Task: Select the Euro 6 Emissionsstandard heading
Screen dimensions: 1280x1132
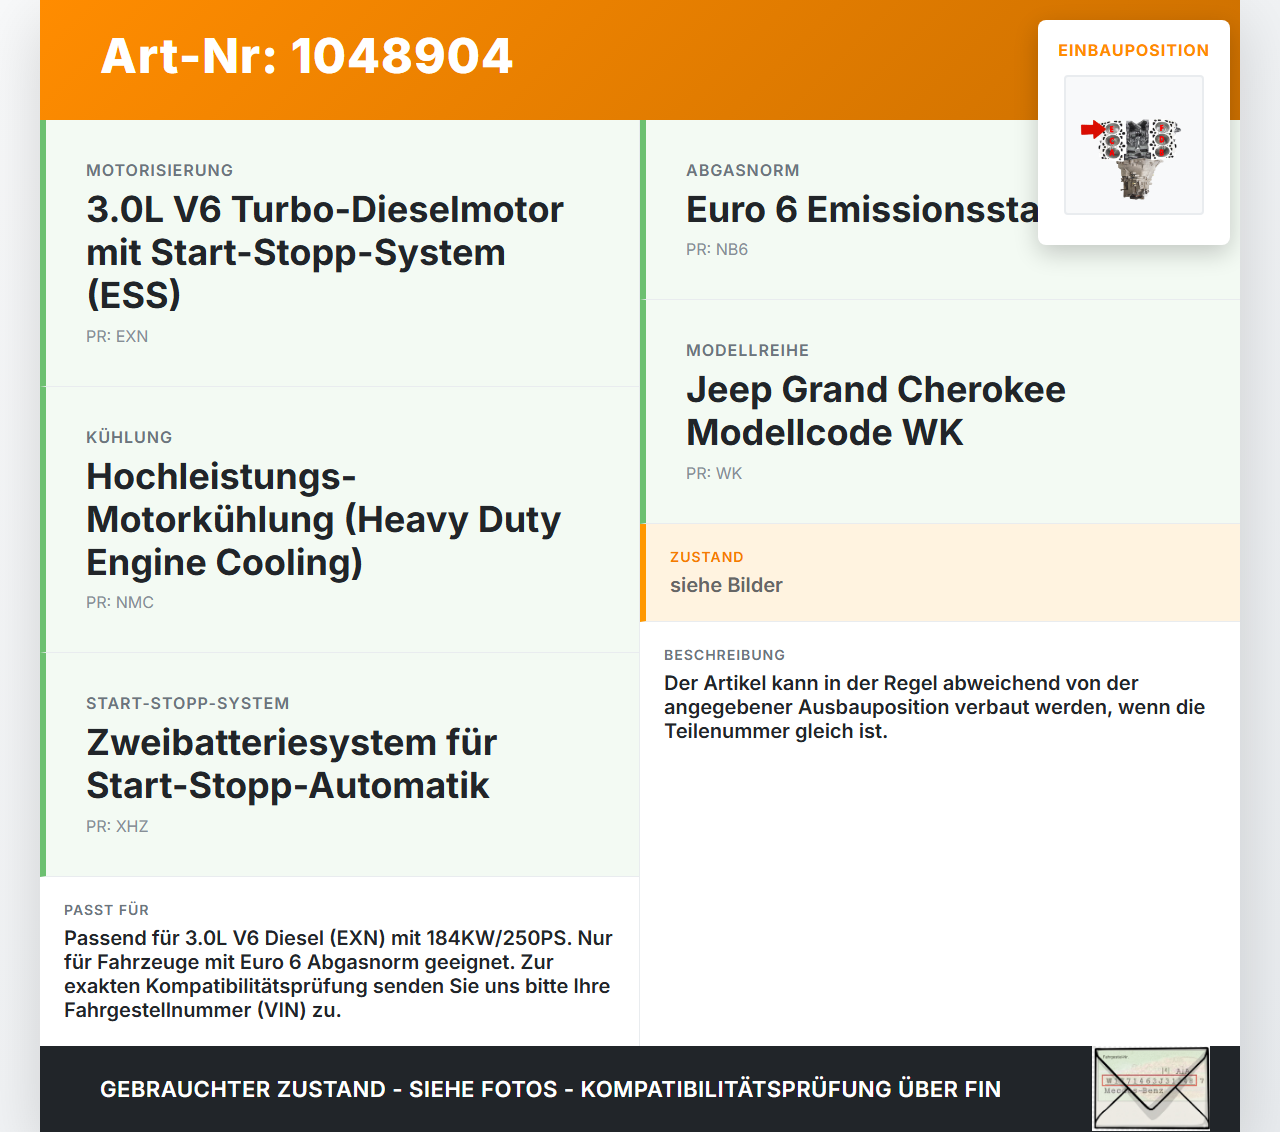Action: click(862, 209)
